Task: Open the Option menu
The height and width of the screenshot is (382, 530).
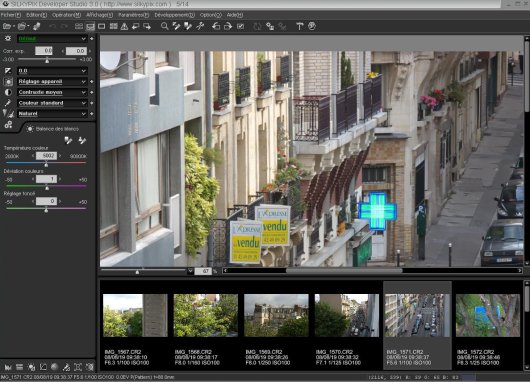Action: [x=210, y=15]
